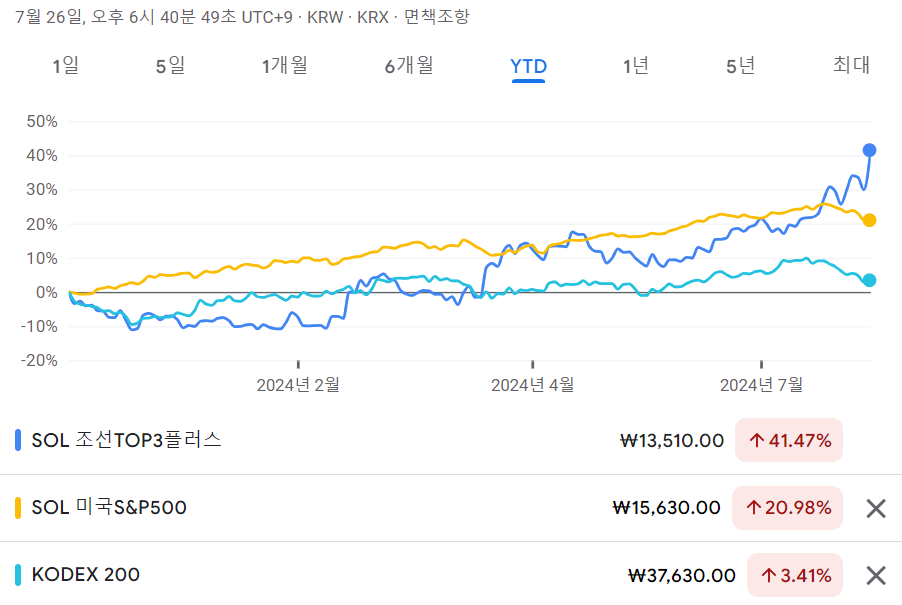Click the 2024년 4월 axis label

coord(533,385)
